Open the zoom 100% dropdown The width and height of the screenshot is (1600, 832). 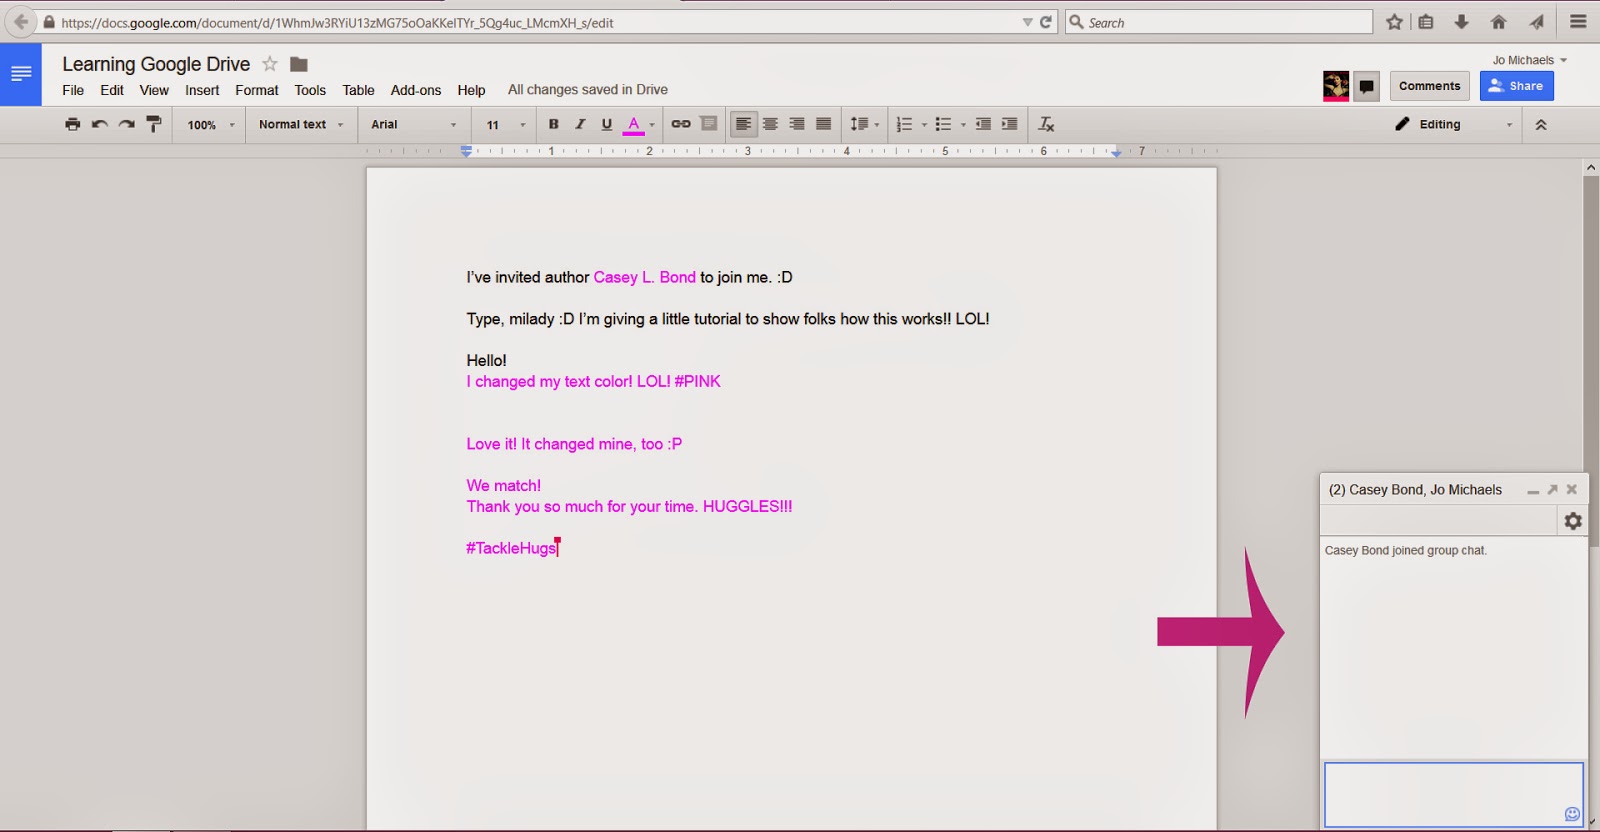click(x=210, y=125)
